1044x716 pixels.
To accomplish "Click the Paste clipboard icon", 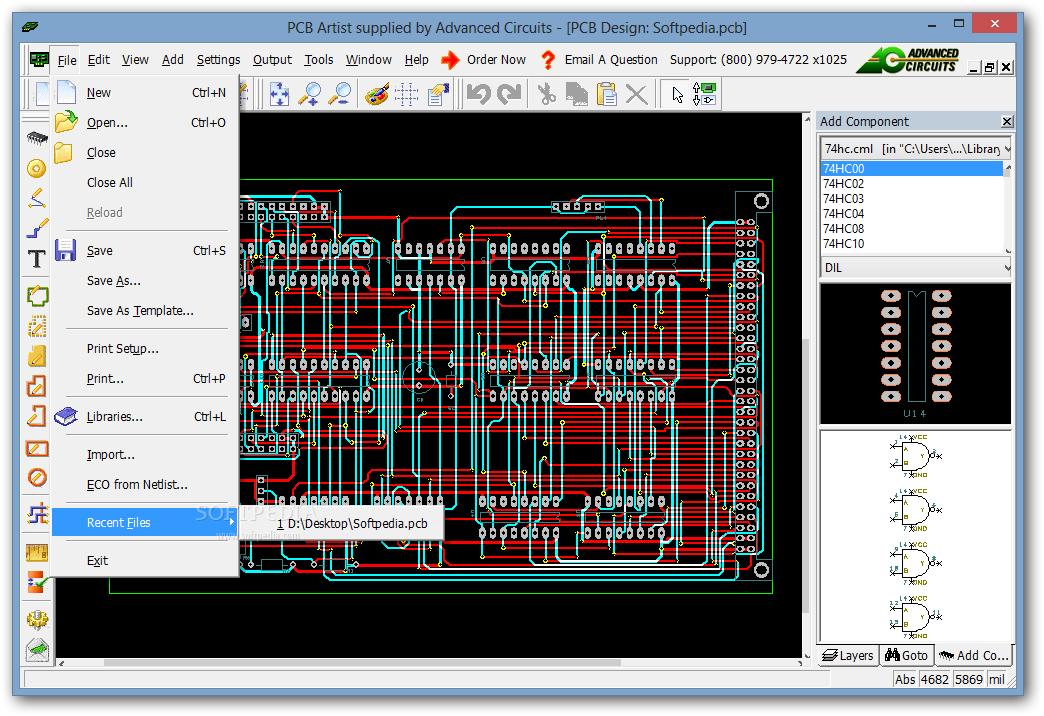I will point(607,94).
